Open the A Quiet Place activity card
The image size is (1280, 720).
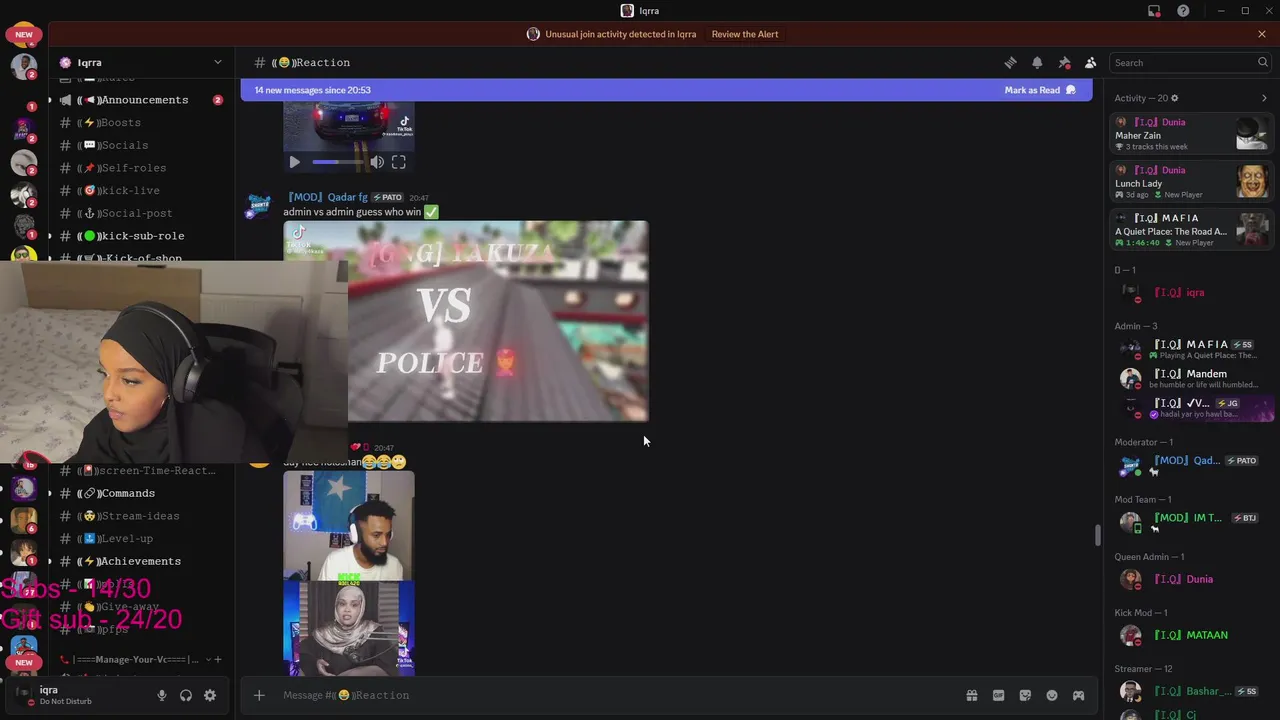[x=1192, y=230]
